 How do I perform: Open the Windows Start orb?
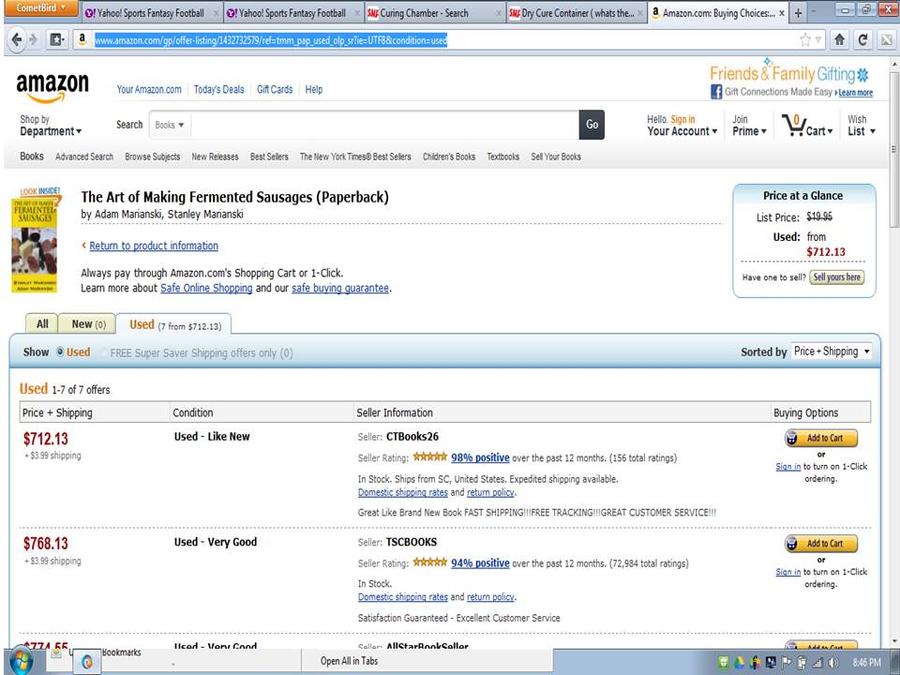tap(20, 661)
